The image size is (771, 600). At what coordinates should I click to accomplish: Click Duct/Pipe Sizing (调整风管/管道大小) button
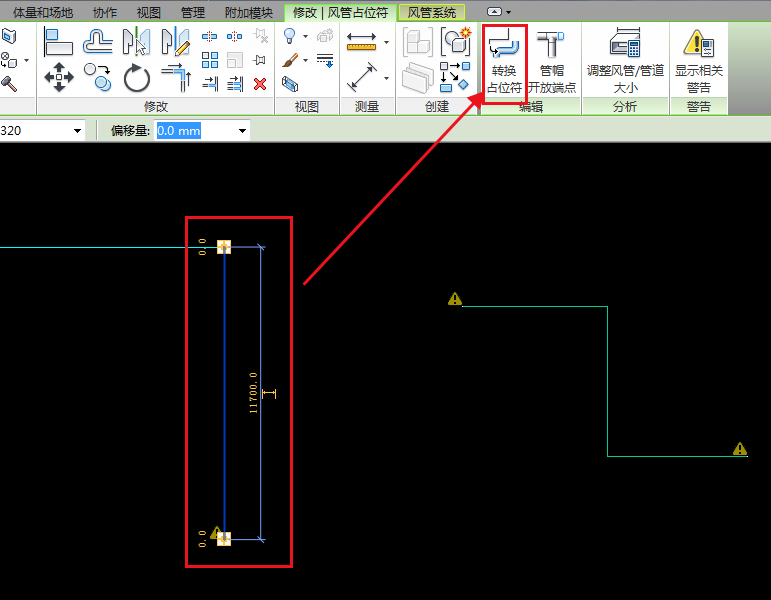(625, 61)
